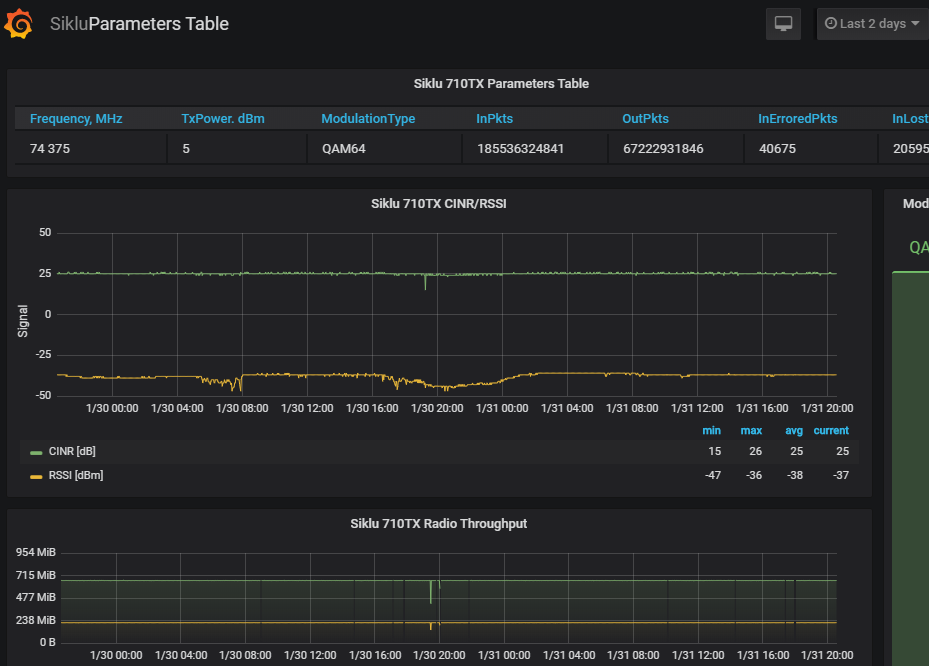Screen dimensions: 929x666
Task: Select the QAM64 modulation cell
Action: [385, 149]
